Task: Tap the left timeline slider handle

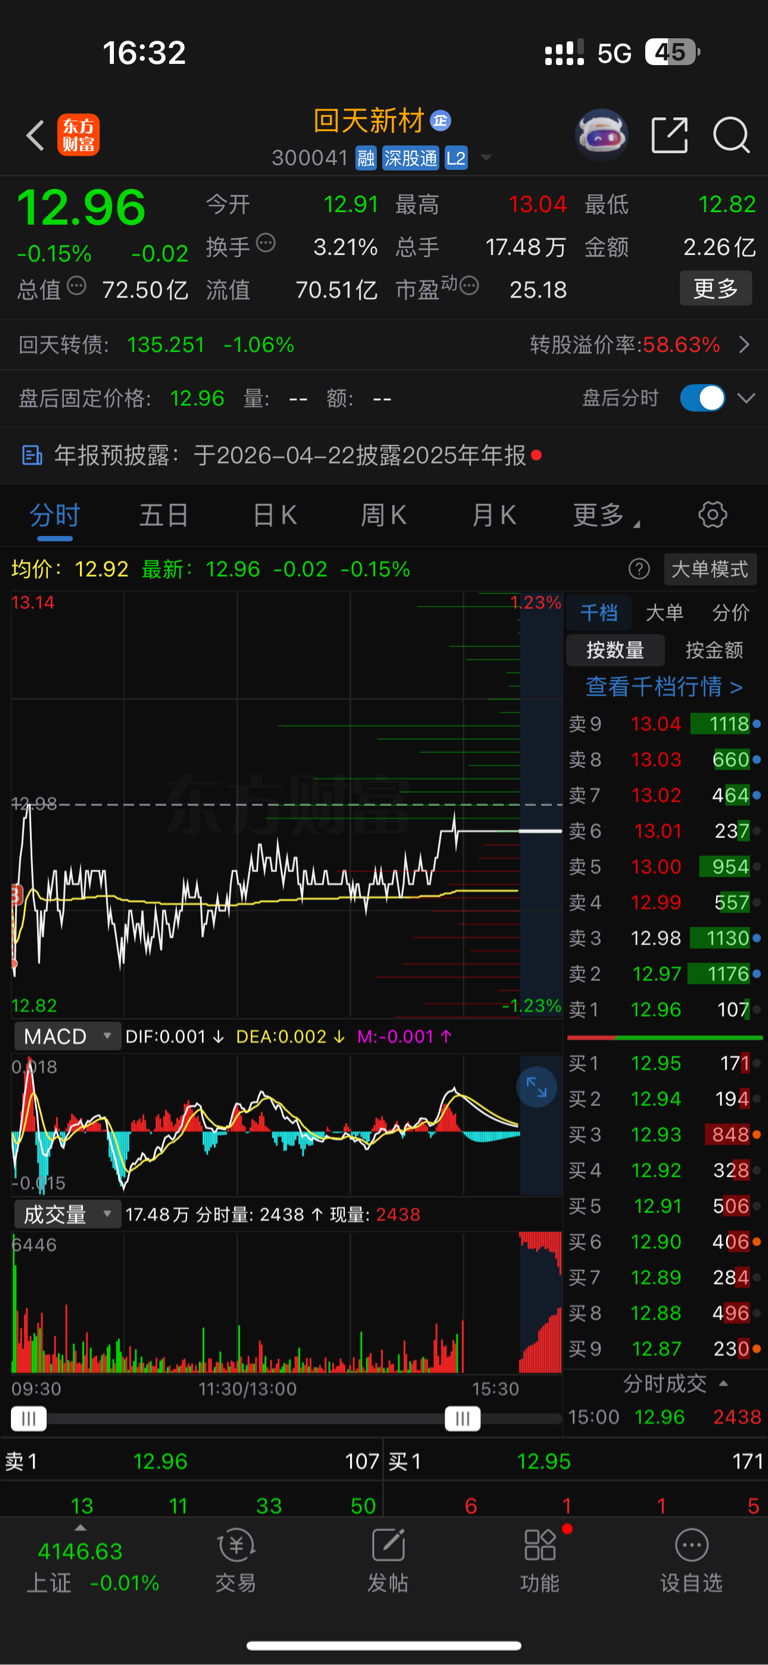Action: [x=28, y=1418]
